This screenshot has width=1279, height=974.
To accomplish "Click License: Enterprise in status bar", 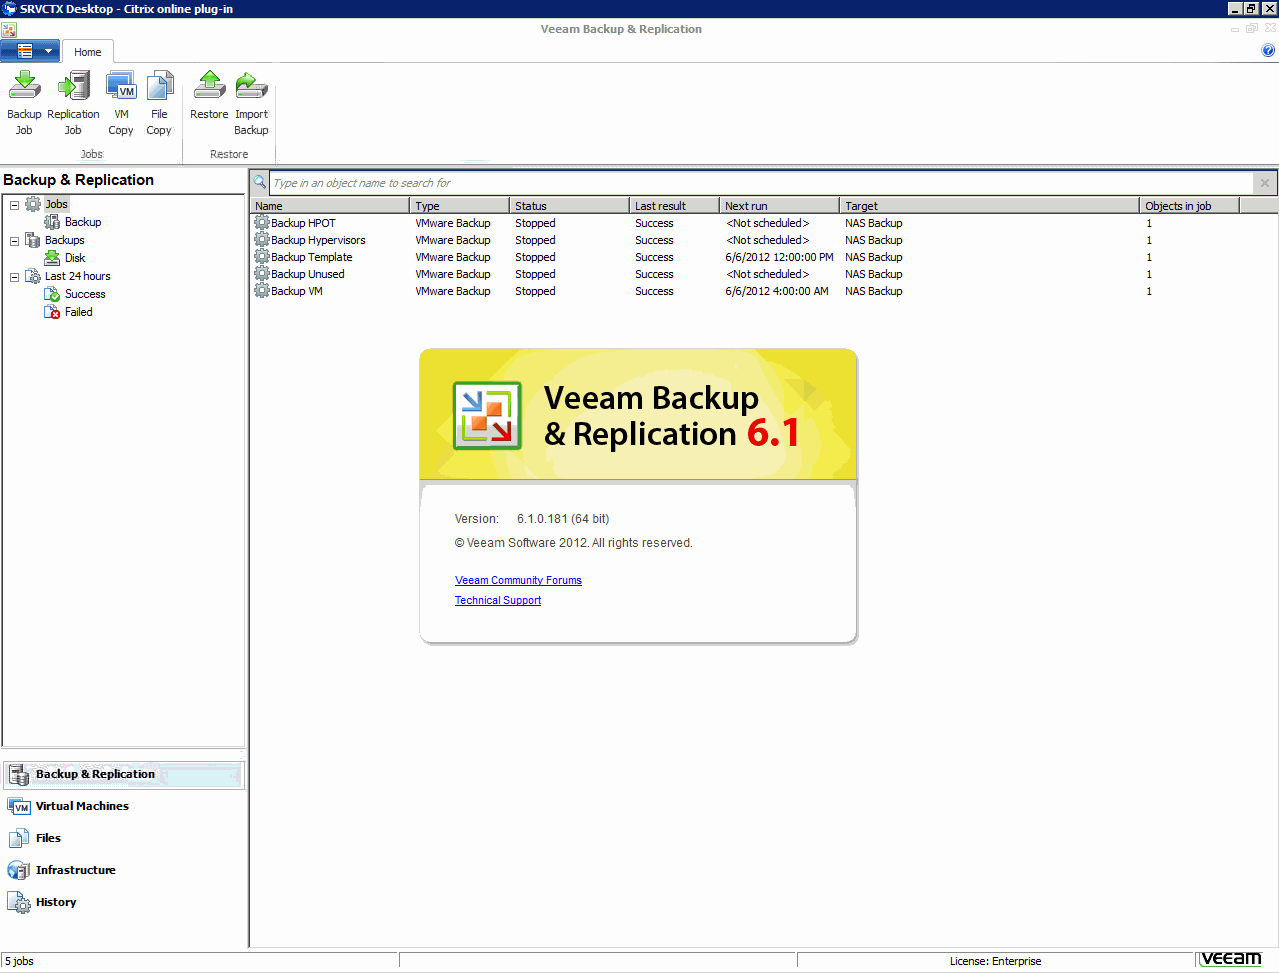I will pyautogui.click(x=995, y=961).
